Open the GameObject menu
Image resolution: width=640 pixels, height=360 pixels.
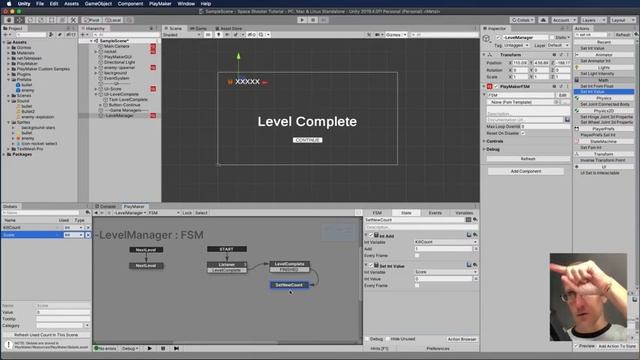pyautogui.click(x=98, y=4)
